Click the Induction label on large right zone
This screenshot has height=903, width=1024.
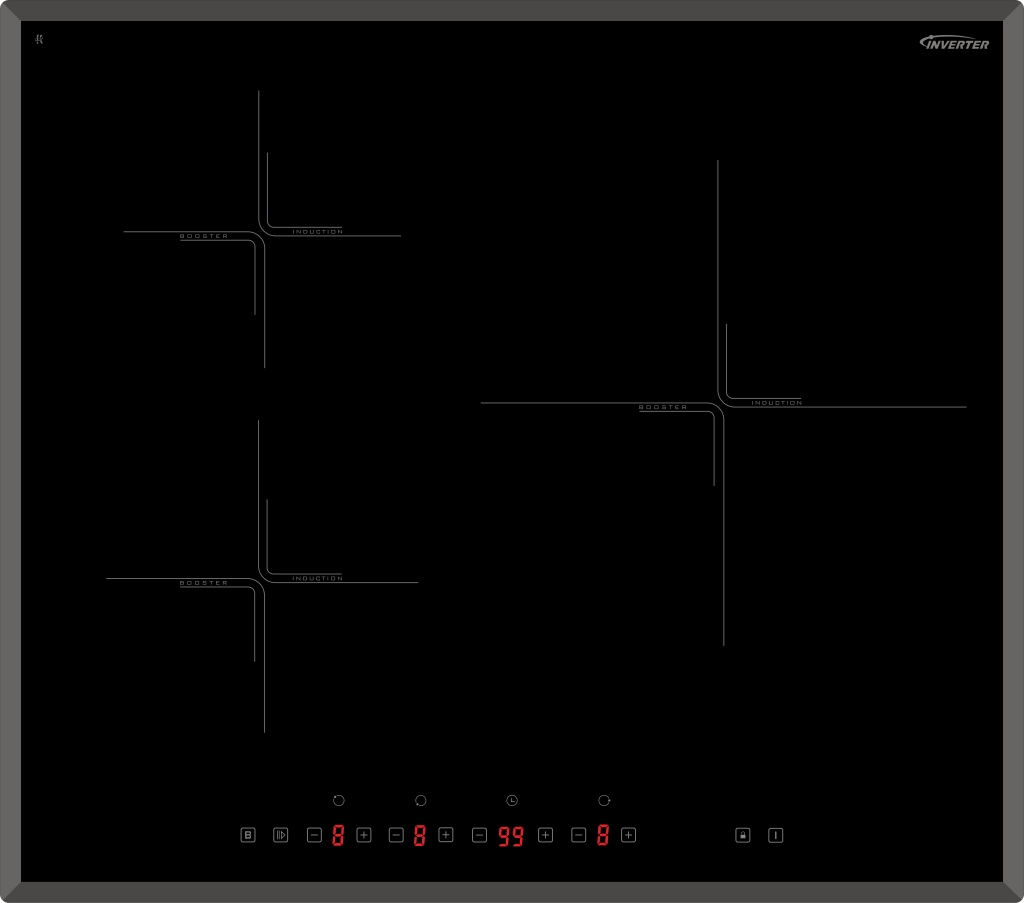(777, 403)
